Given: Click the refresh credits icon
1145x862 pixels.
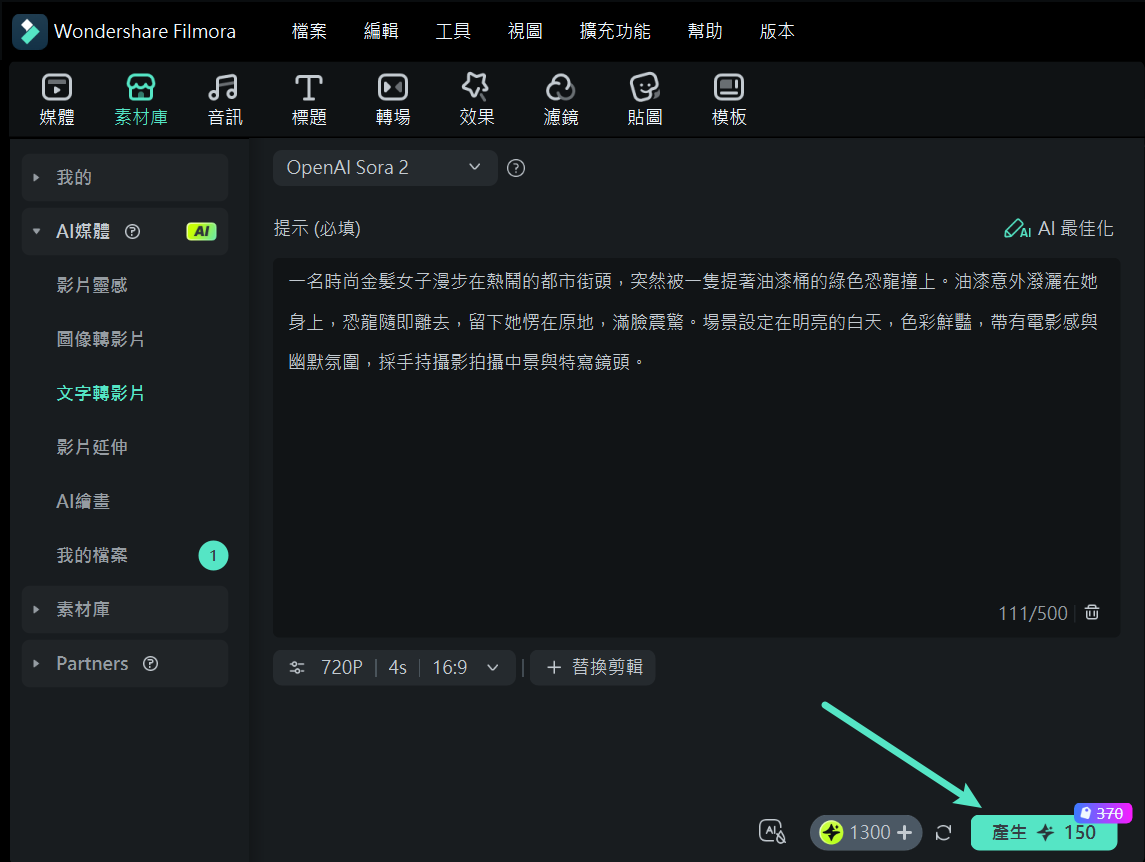Looking at the screenshot, I should [x=943, y=831].
